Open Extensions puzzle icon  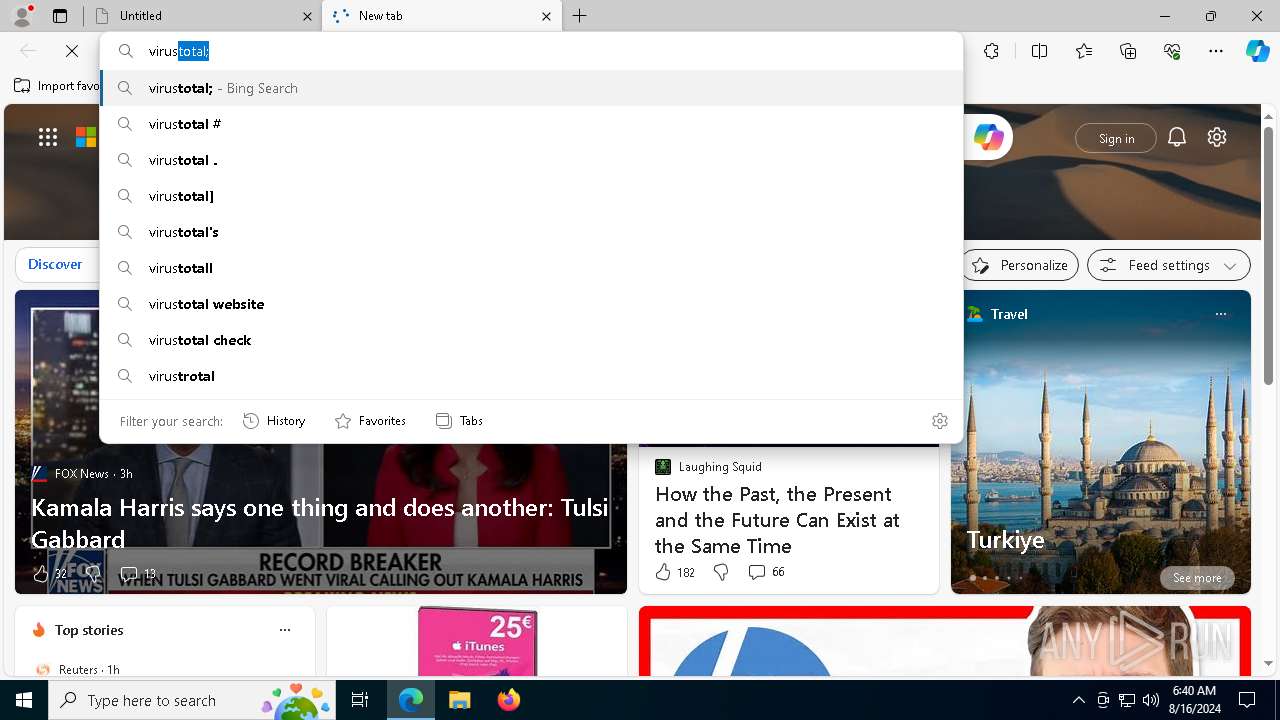[x=991, y=51]
